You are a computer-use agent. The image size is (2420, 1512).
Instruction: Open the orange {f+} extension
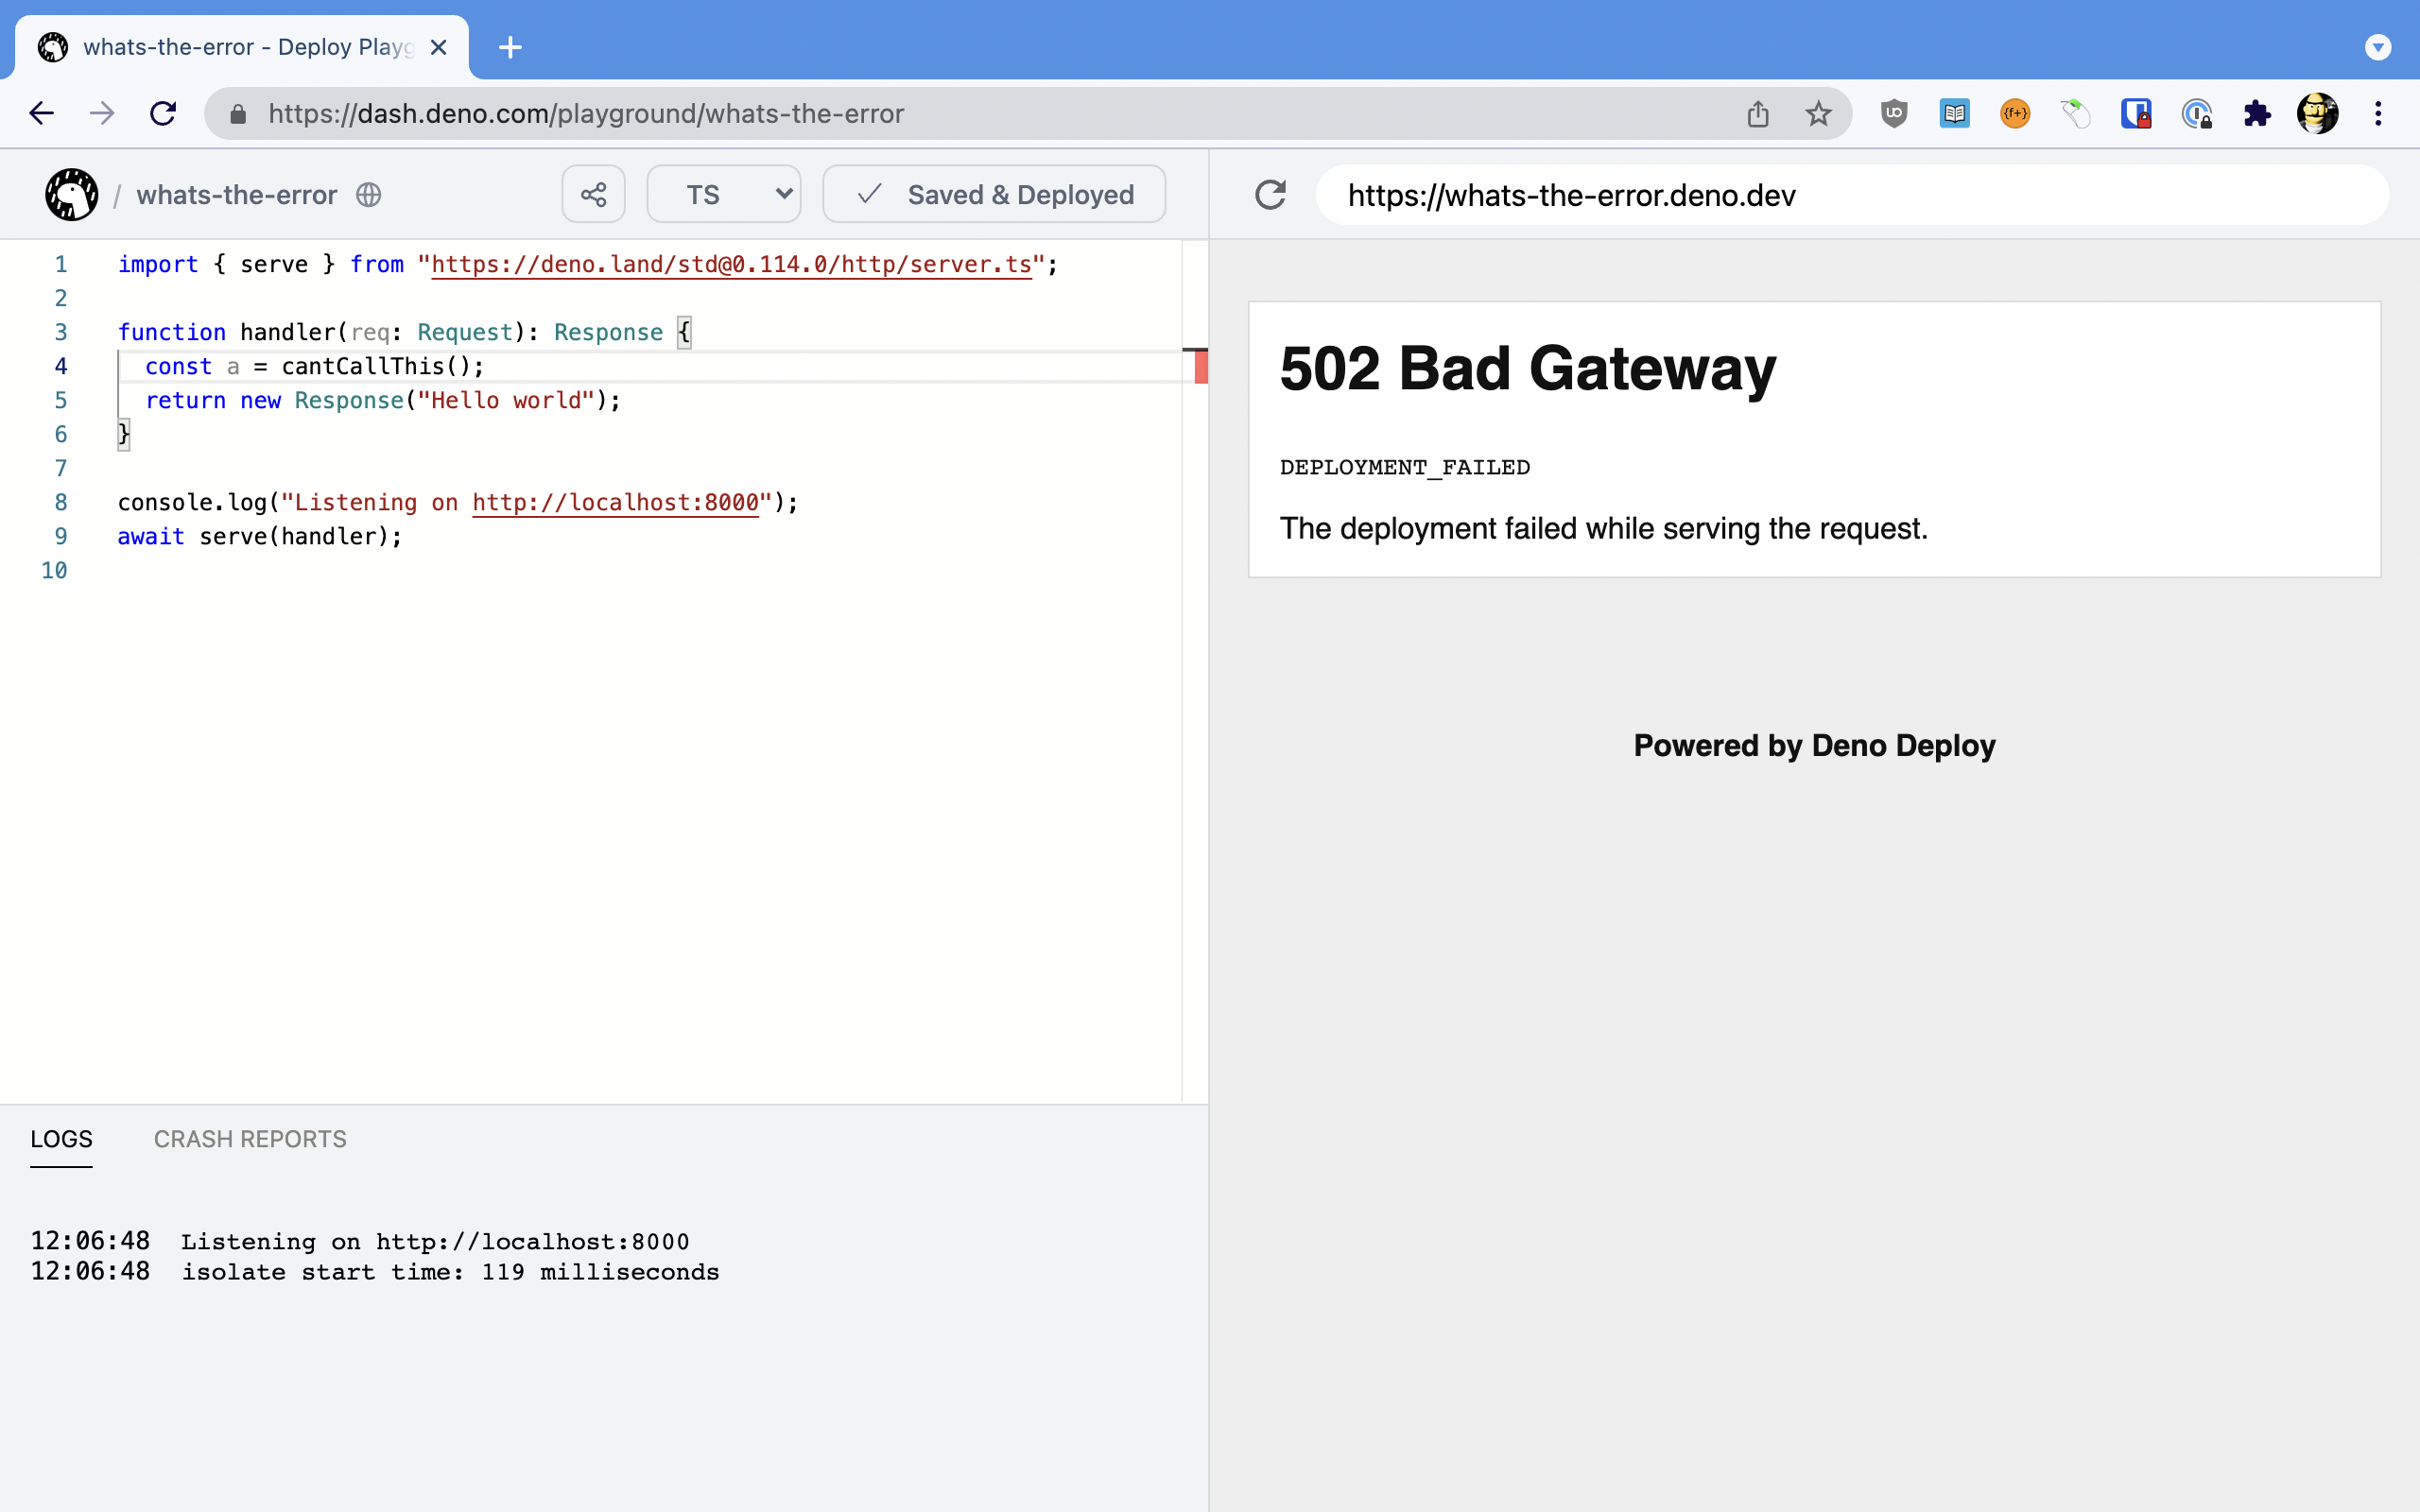coord(2015,113)
